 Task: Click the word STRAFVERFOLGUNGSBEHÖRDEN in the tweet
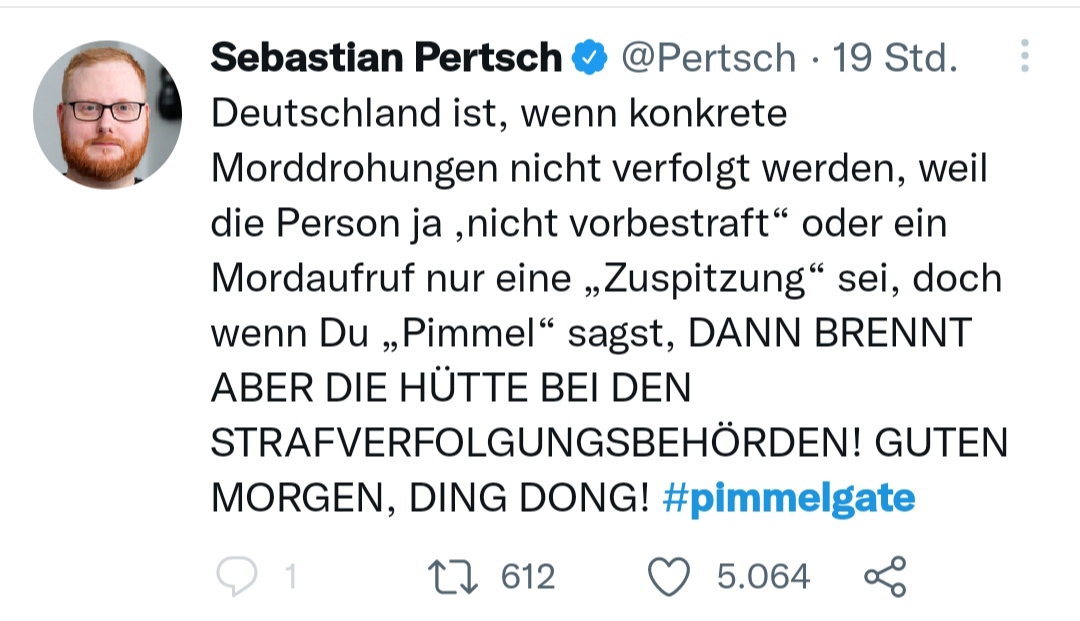pyautogui.click(x=531, y=443)
